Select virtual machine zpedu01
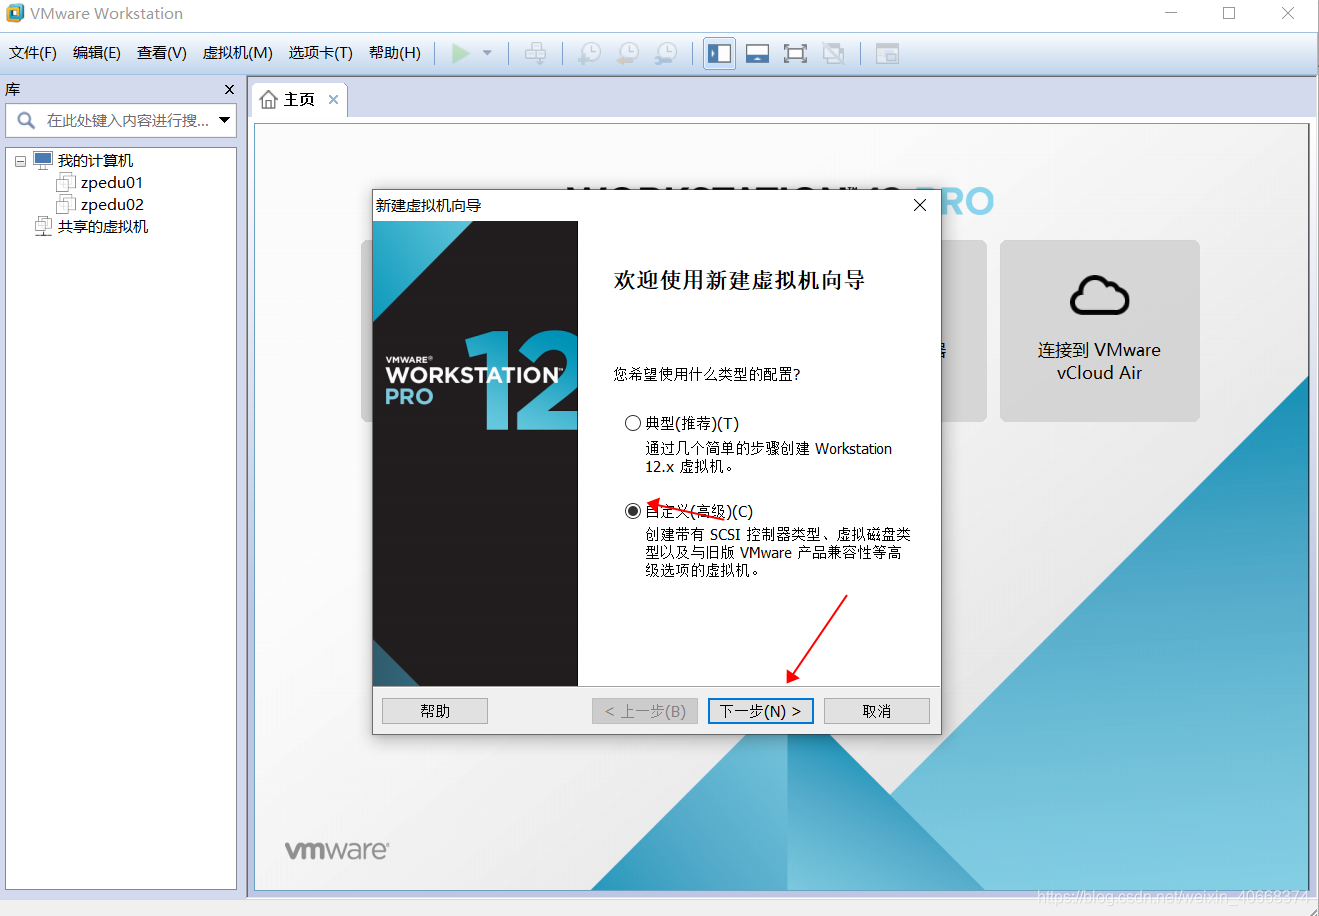 [x=112, y=183]
